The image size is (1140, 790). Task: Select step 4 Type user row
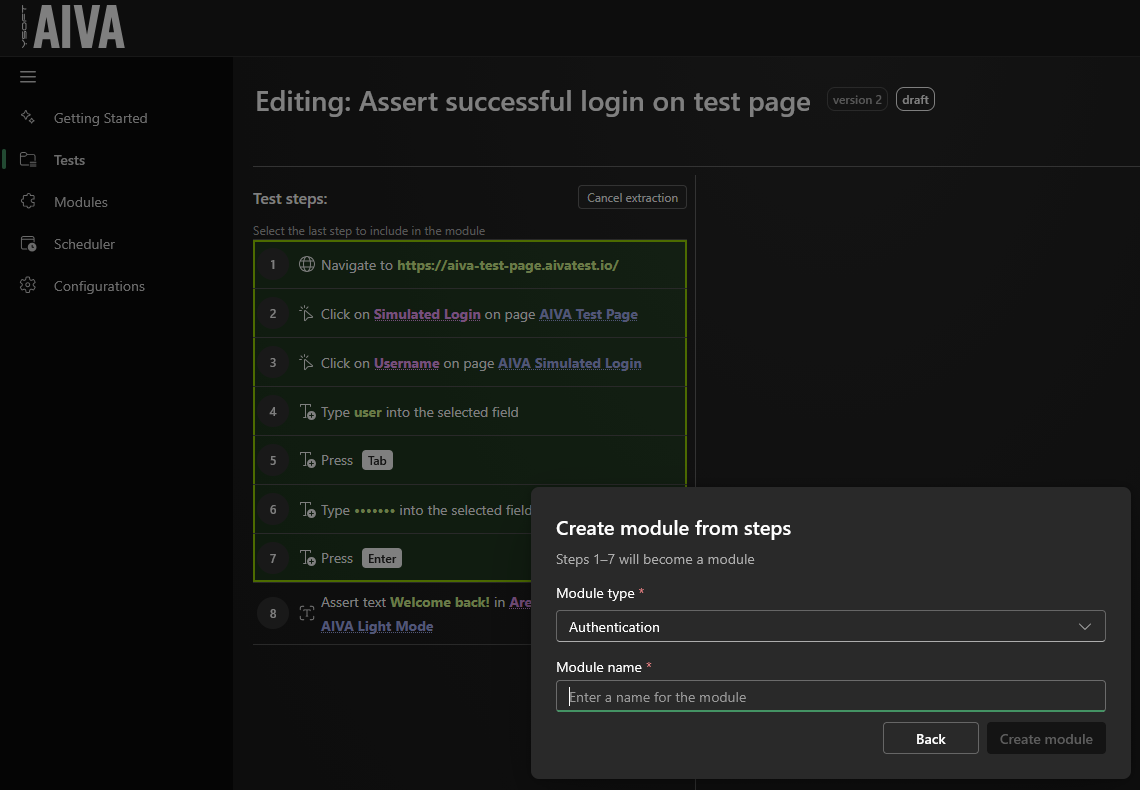click(470, 411)
